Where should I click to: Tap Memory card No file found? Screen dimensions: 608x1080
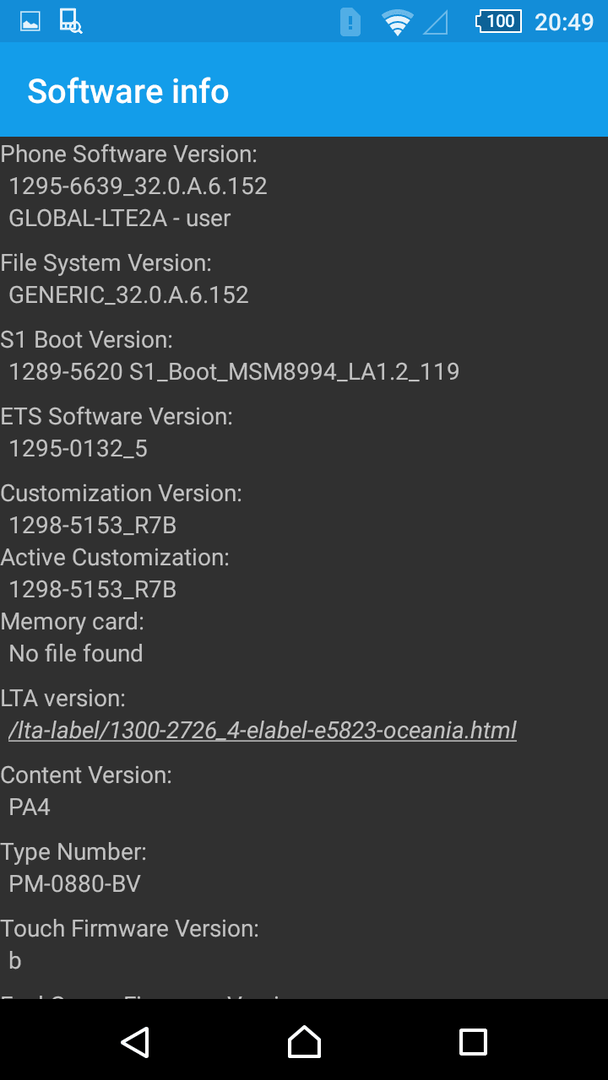pos(76,653)
